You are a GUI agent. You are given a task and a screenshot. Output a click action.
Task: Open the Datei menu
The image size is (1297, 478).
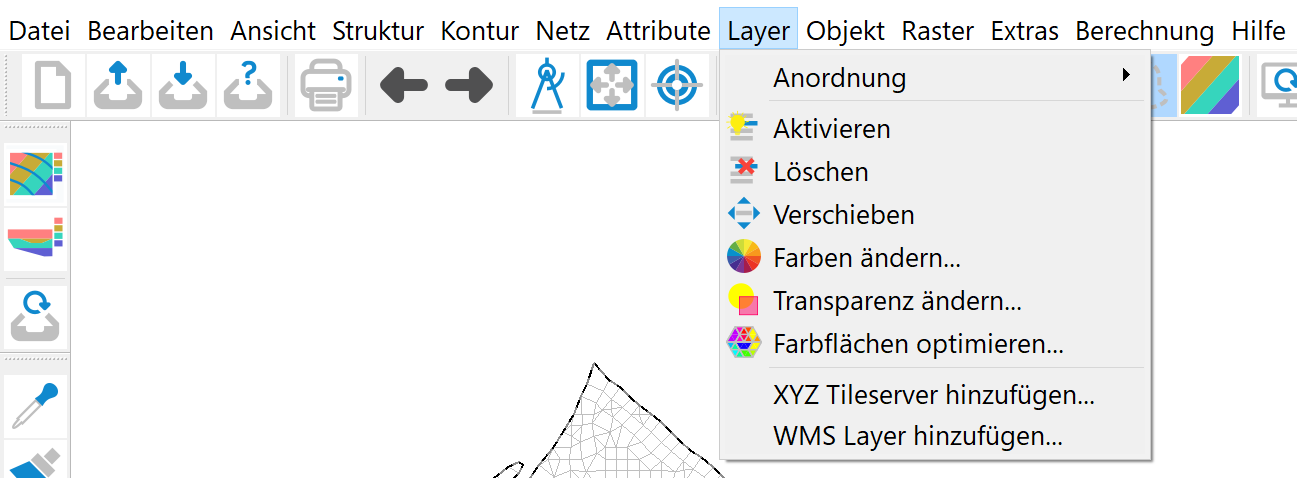pyautogui.click(x=40, y=31)
